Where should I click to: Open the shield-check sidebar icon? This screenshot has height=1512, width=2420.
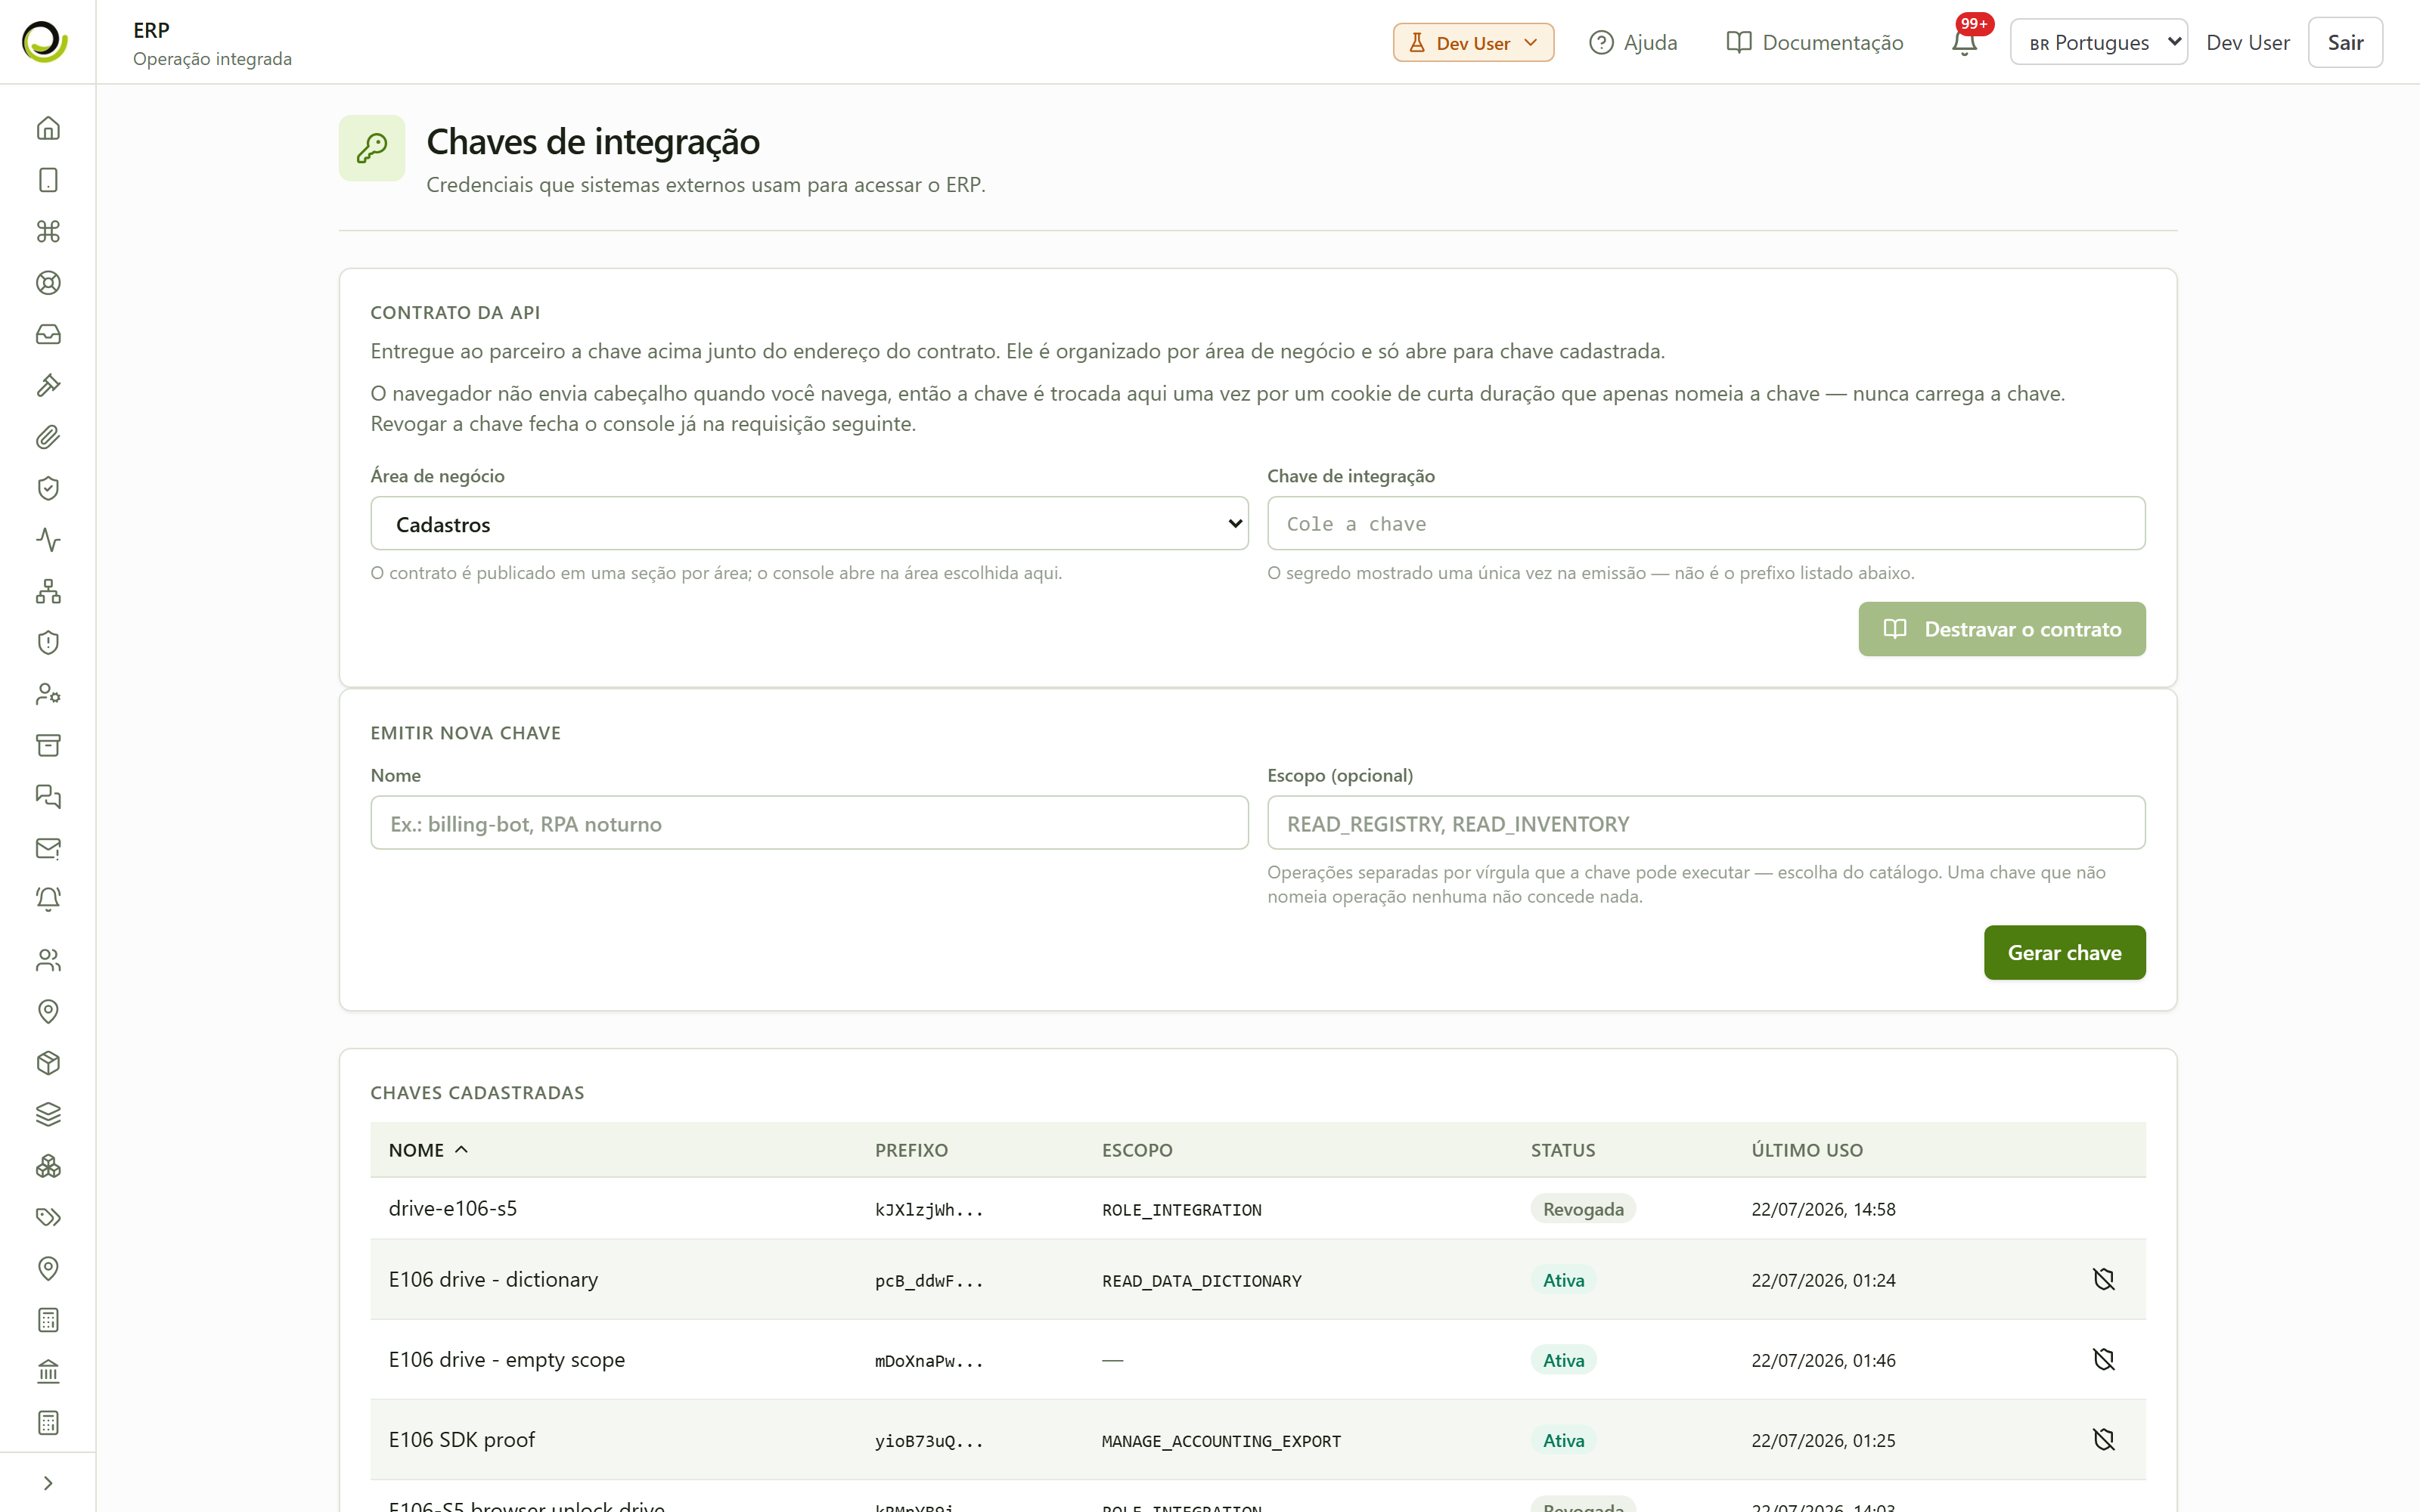[48, 488]
